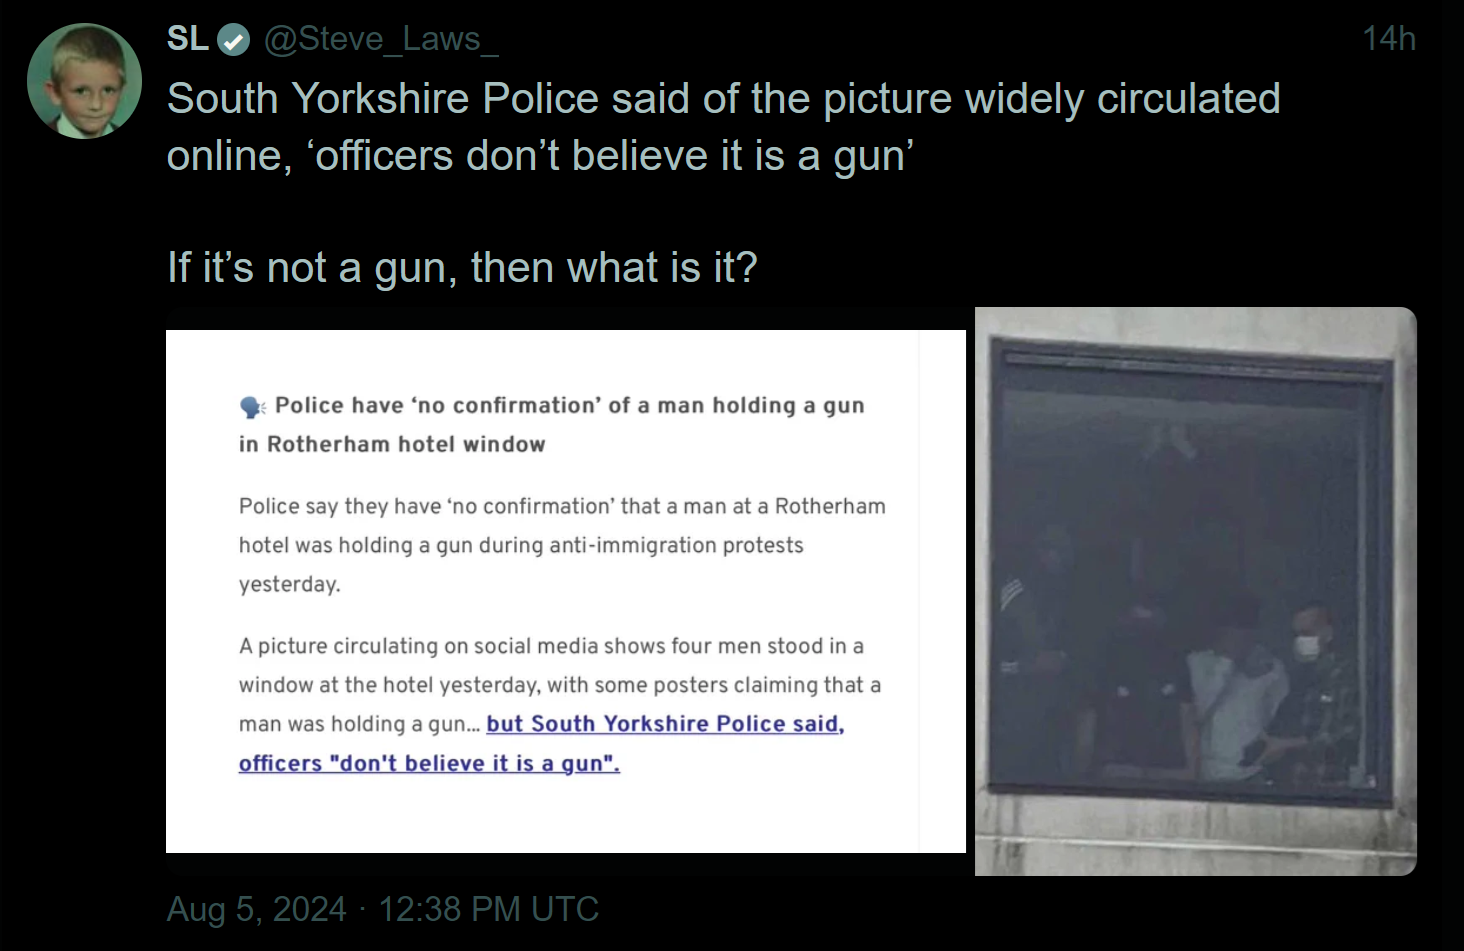
Task: Open the hotel window photo
Action: [1196, 591]
